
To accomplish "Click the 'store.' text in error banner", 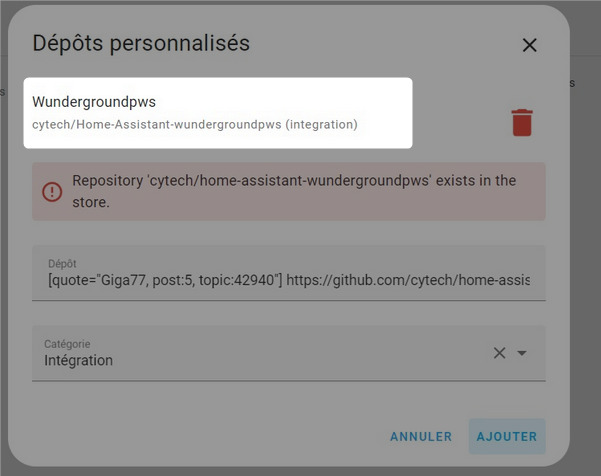I will tap(91, 202).
